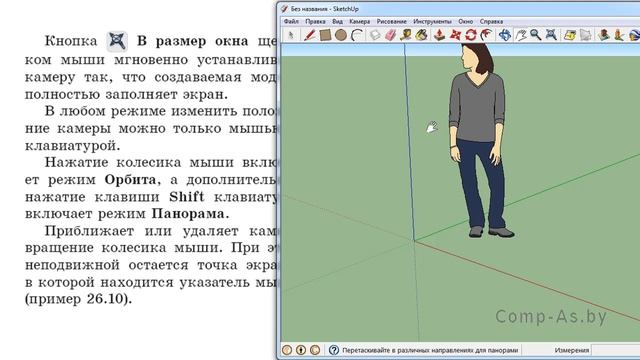Open the Файл menu
The width and height of the screenshot is (640, 360).
(x=291, y=21)
